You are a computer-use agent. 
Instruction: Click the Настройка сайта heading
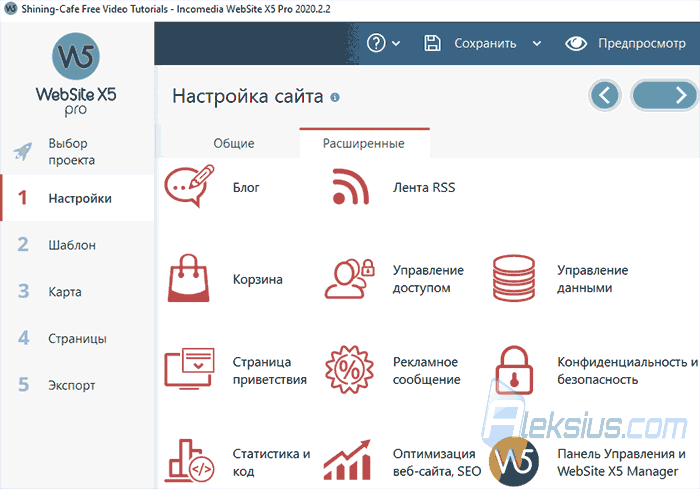tap(248, 96)
